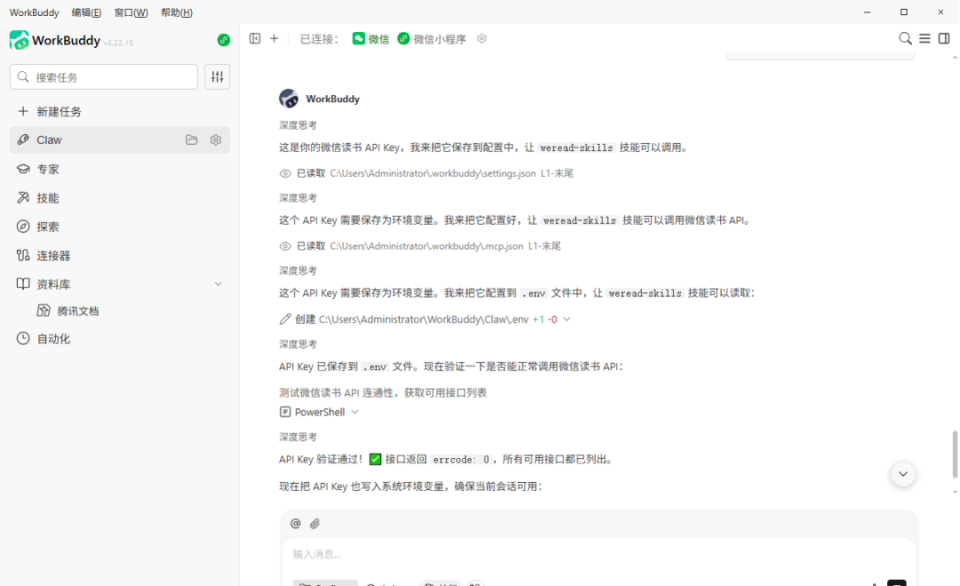
Task: Collapse the 资料库 chevron
Action: click(218, 284)
